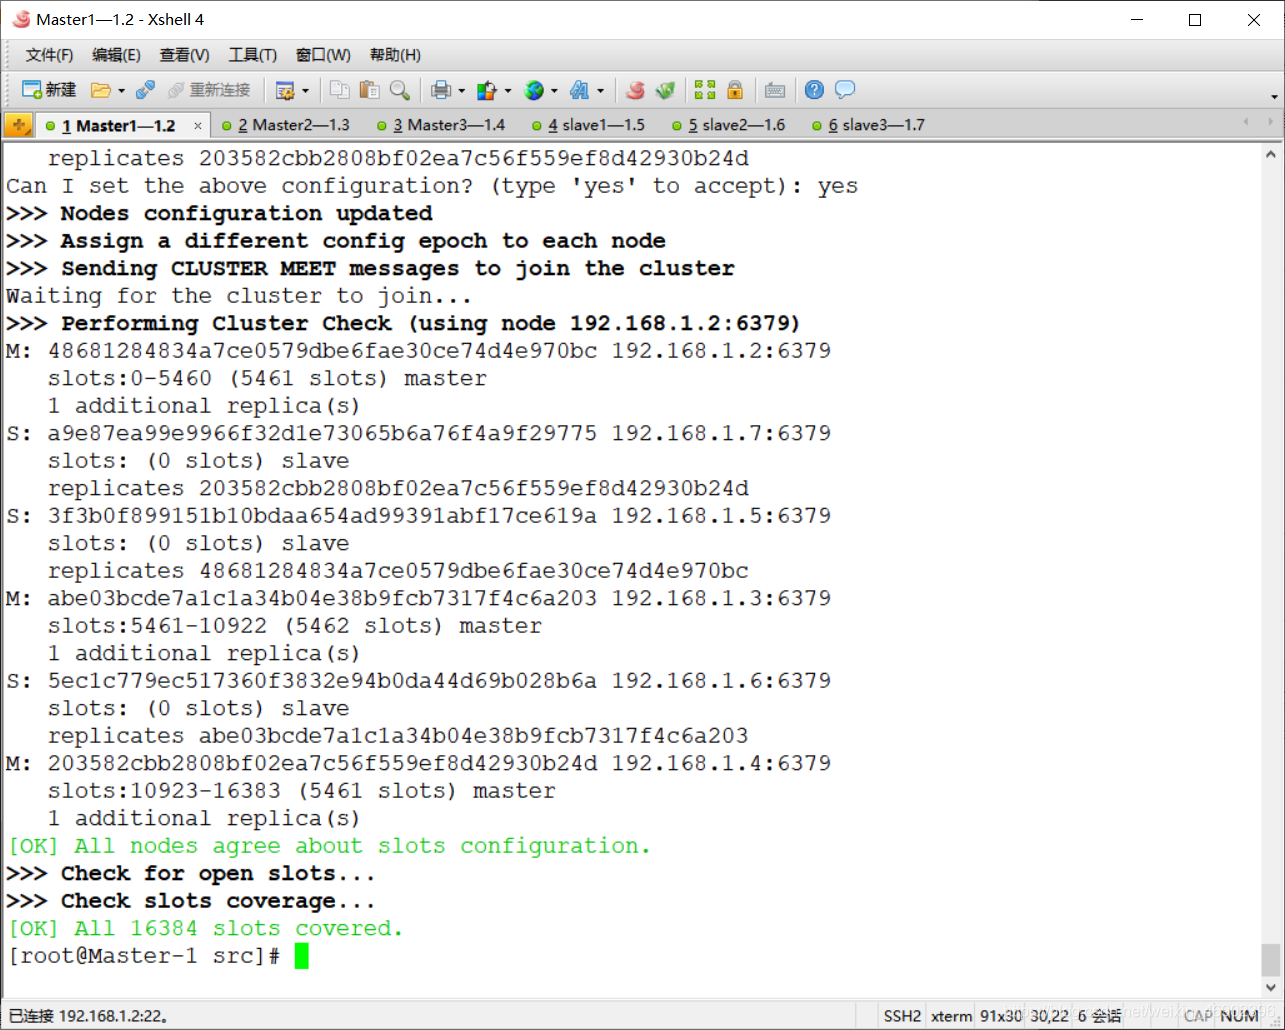Click the '[root@Master-1 src]#' prompt text
The height and width of the screenshot is (1030, 1285).
click(143, 956)
